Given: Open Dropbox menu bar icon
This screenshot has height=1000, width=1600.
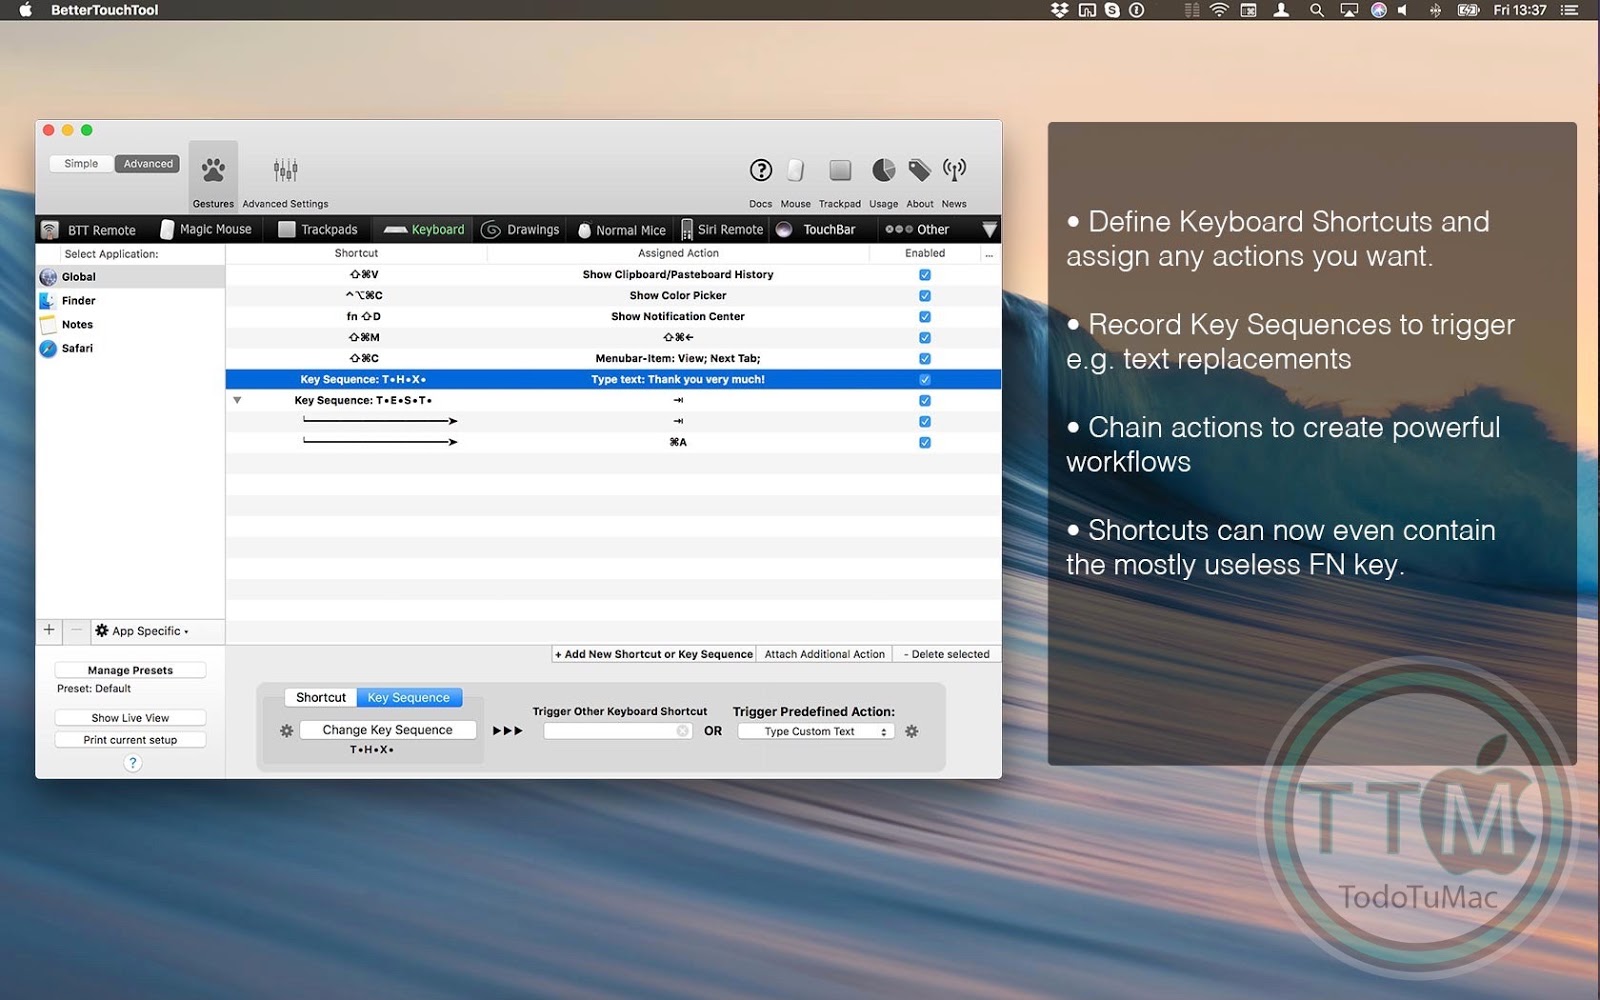Looking at the screenshot, I should pos(1059,10).
